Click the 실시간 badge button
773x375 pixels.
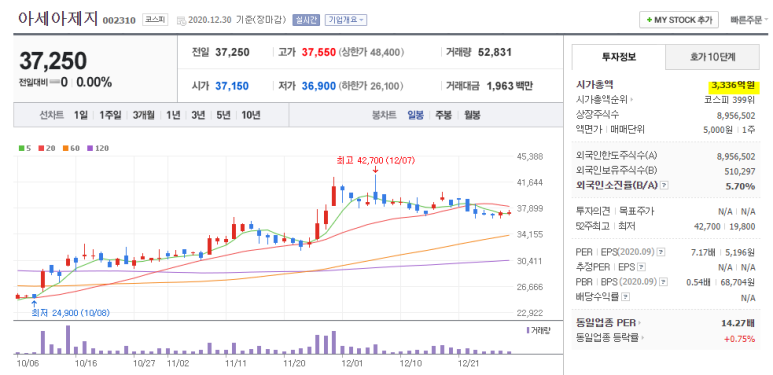coord(306,20)
